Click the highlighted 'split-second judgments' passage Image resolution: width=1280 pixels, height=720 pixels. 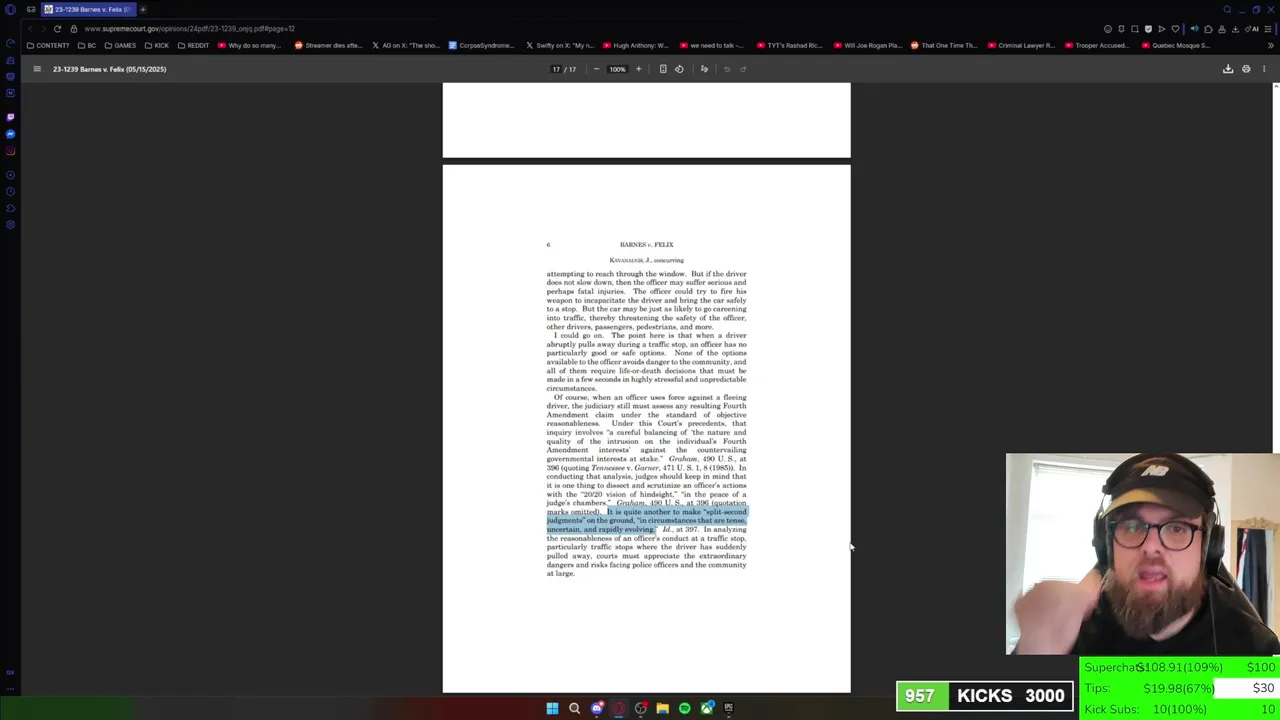tap(646, 520)
